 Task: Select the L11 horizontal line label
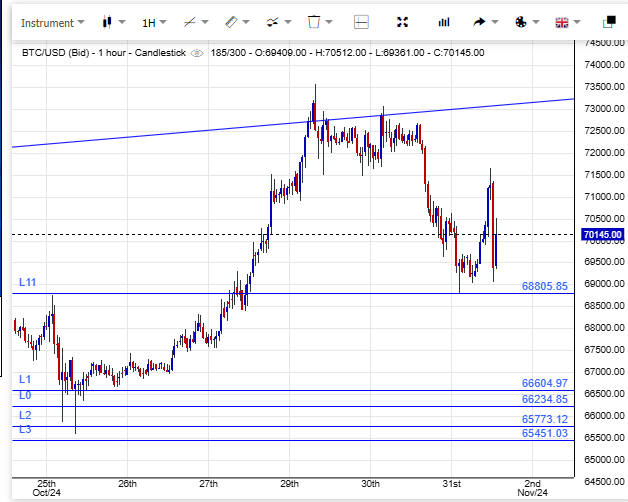pyautogui.click(x=28, y=282)
